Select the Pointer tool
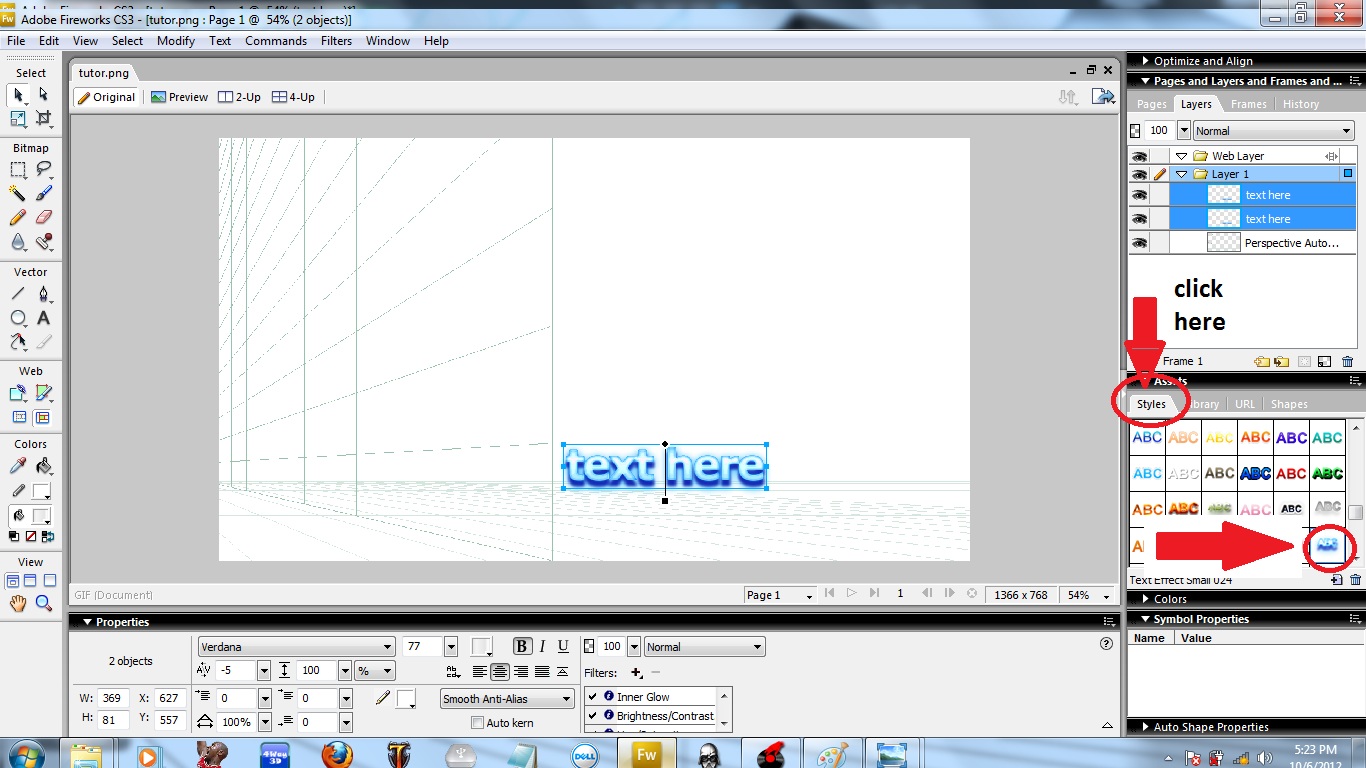Image resolution: width=1366 pixels, height=768 pixels. click(18, 95)
